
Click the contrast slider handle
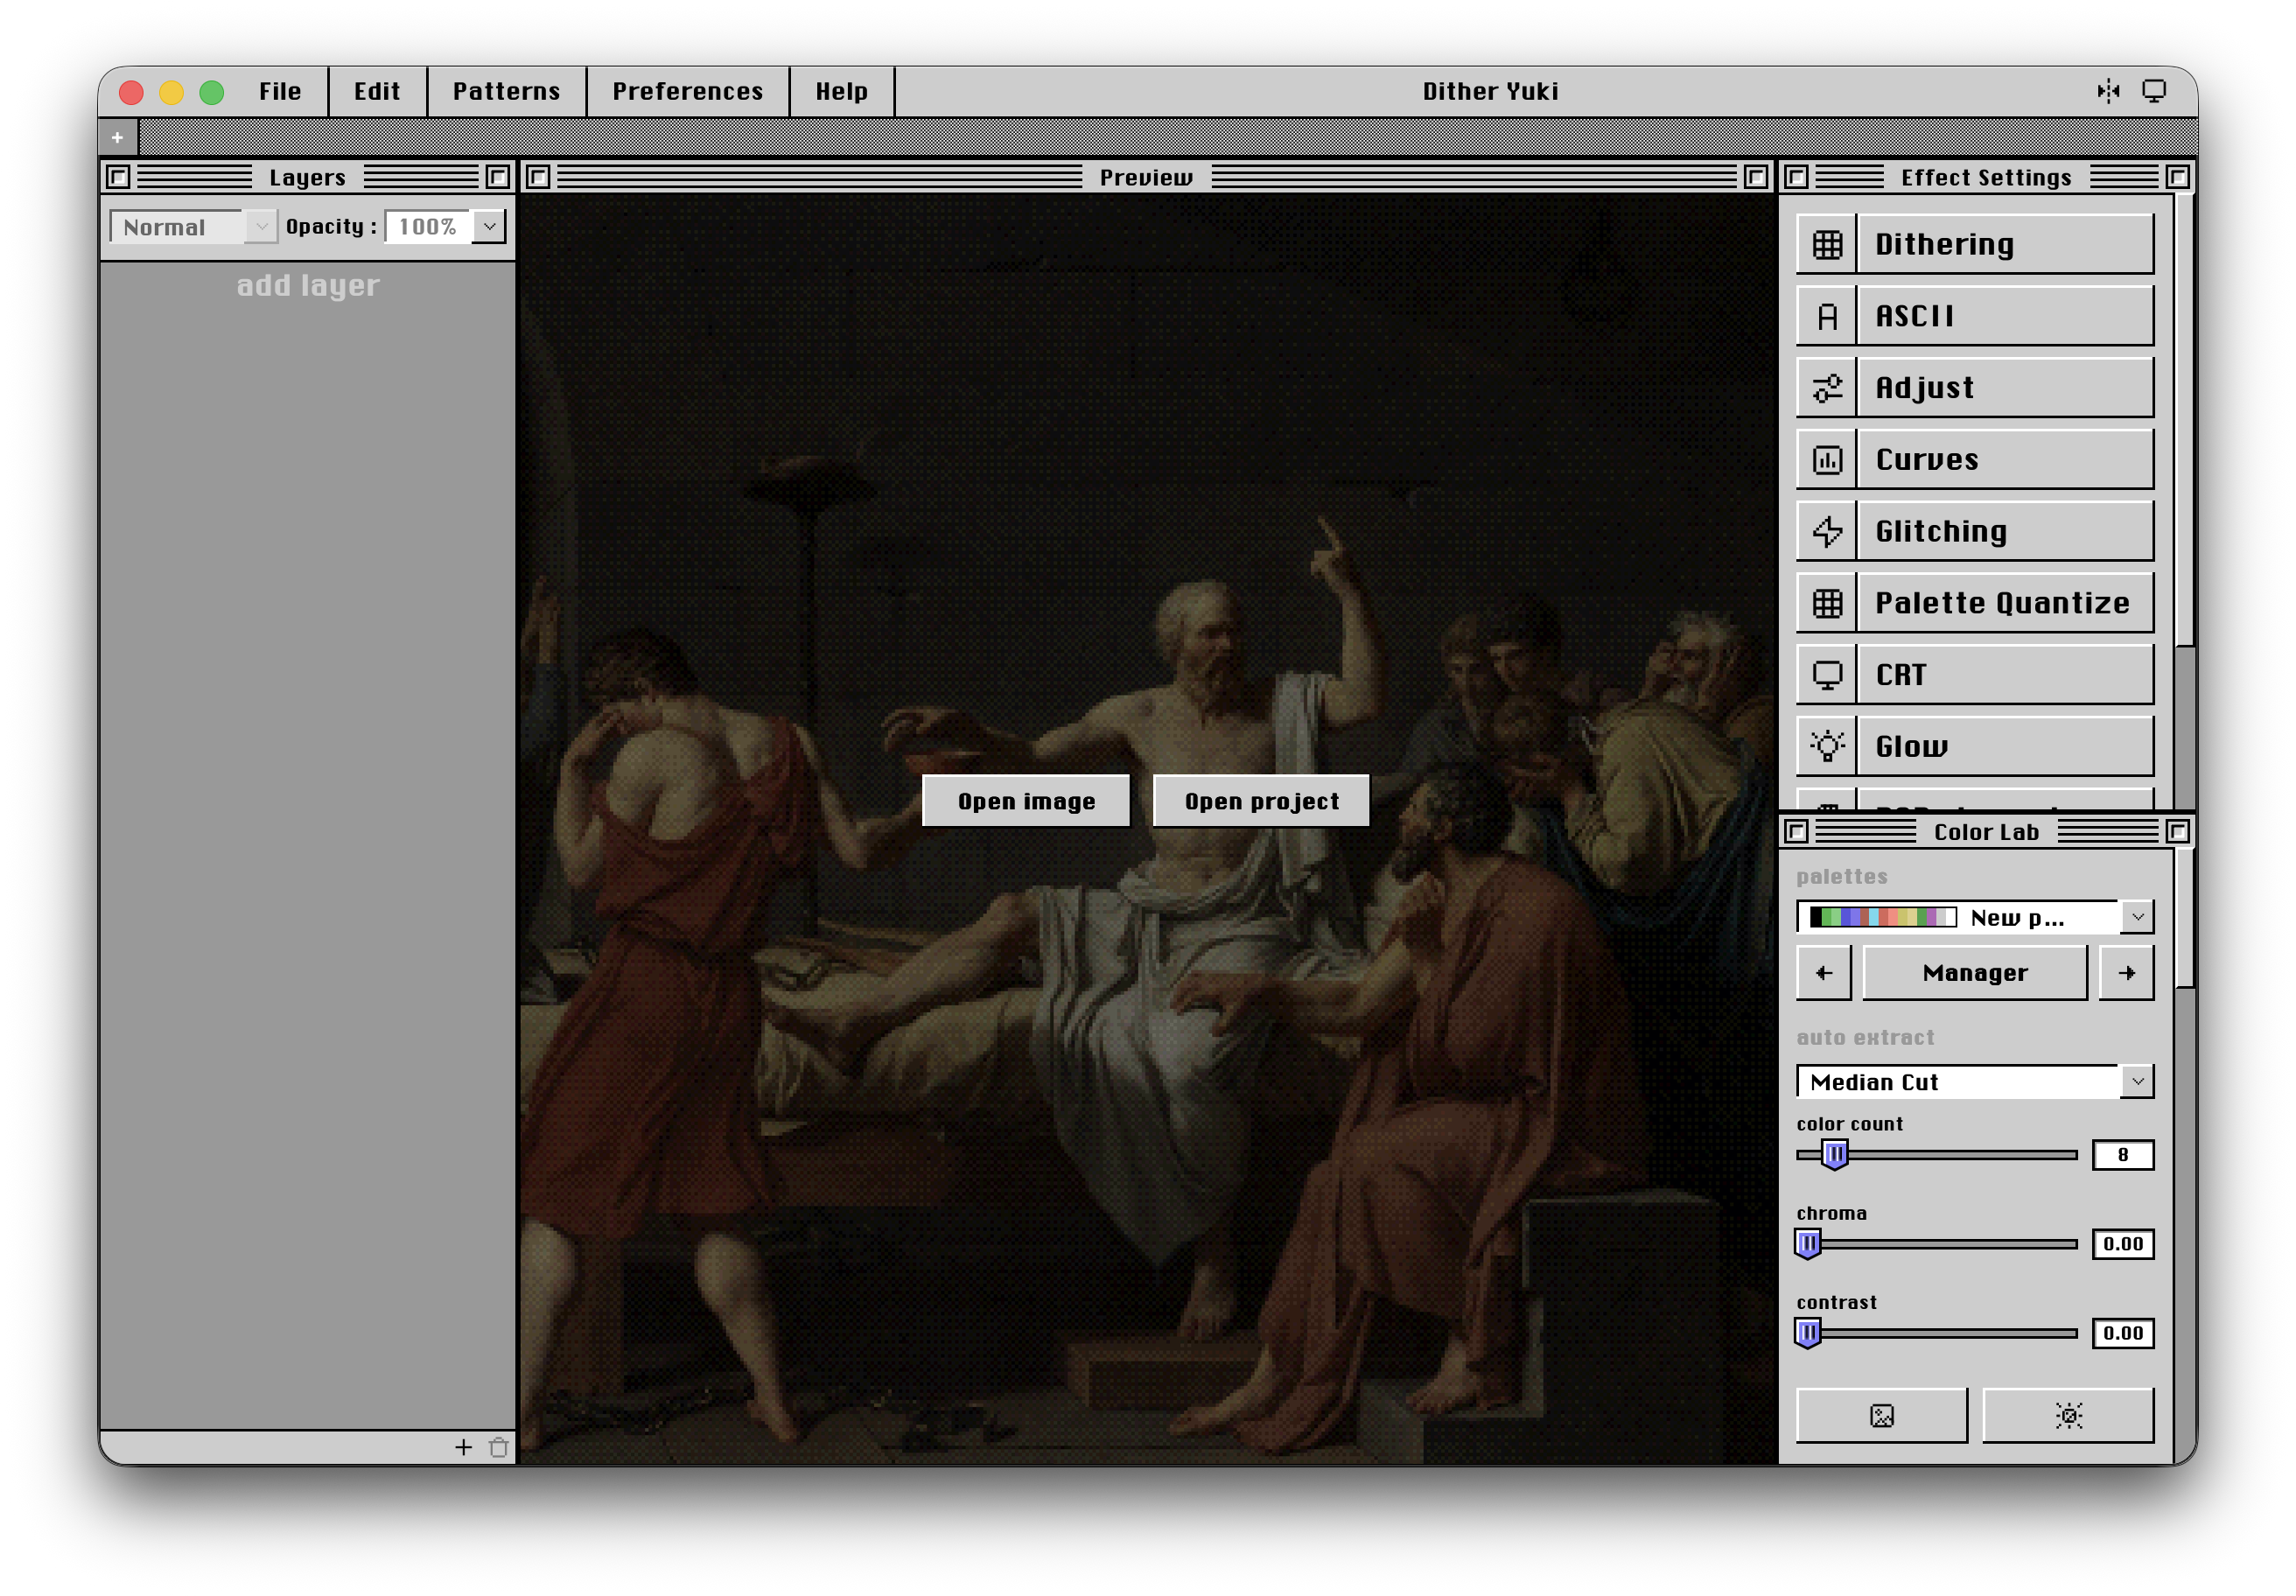click(1808, 1333)
